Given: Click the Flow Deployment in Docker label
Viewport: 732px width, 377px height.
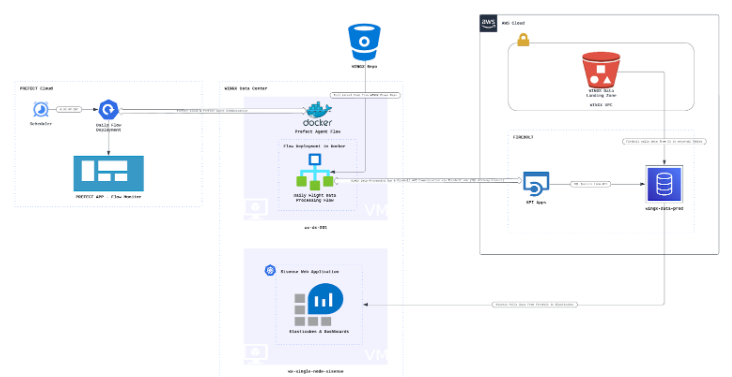Looking at the screenshot, I should (314, 146).
